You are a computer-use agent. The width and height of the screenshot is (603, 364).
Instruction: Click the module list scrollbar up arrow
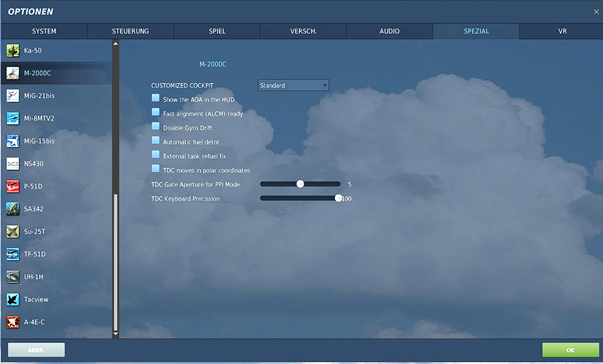pos(115,43)
